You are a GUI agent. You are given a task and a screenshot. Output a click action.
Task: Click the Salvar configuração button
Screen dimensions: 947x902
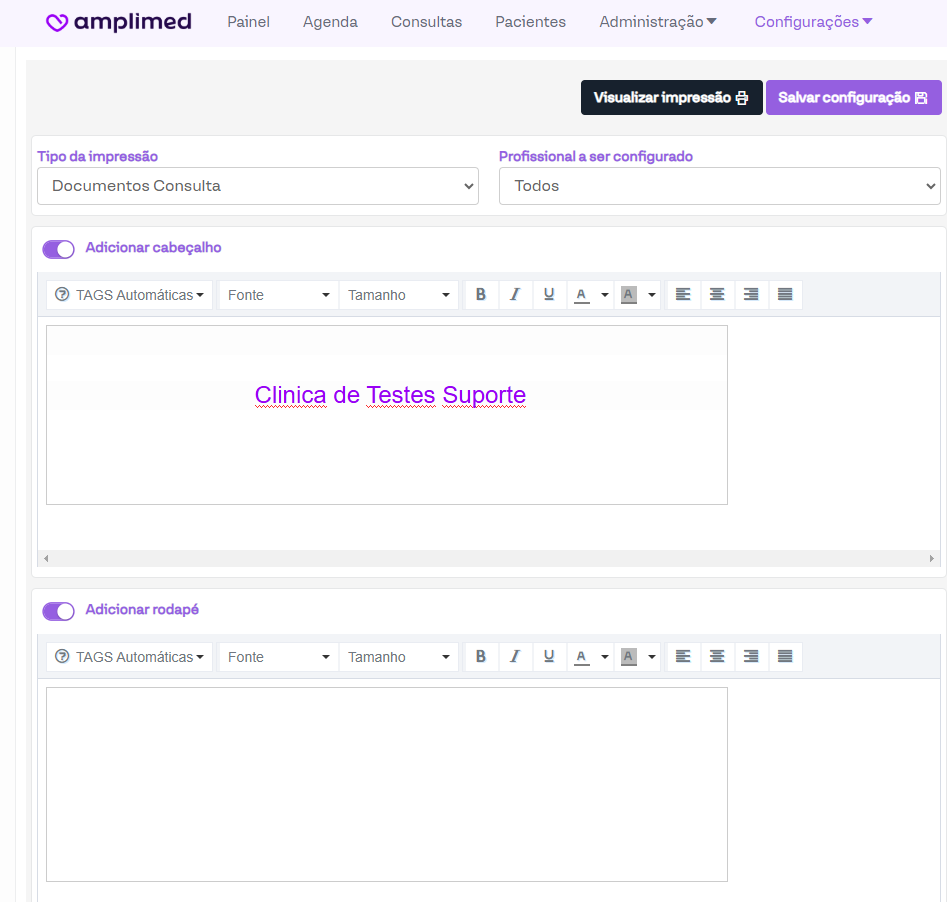click(853, 98)
